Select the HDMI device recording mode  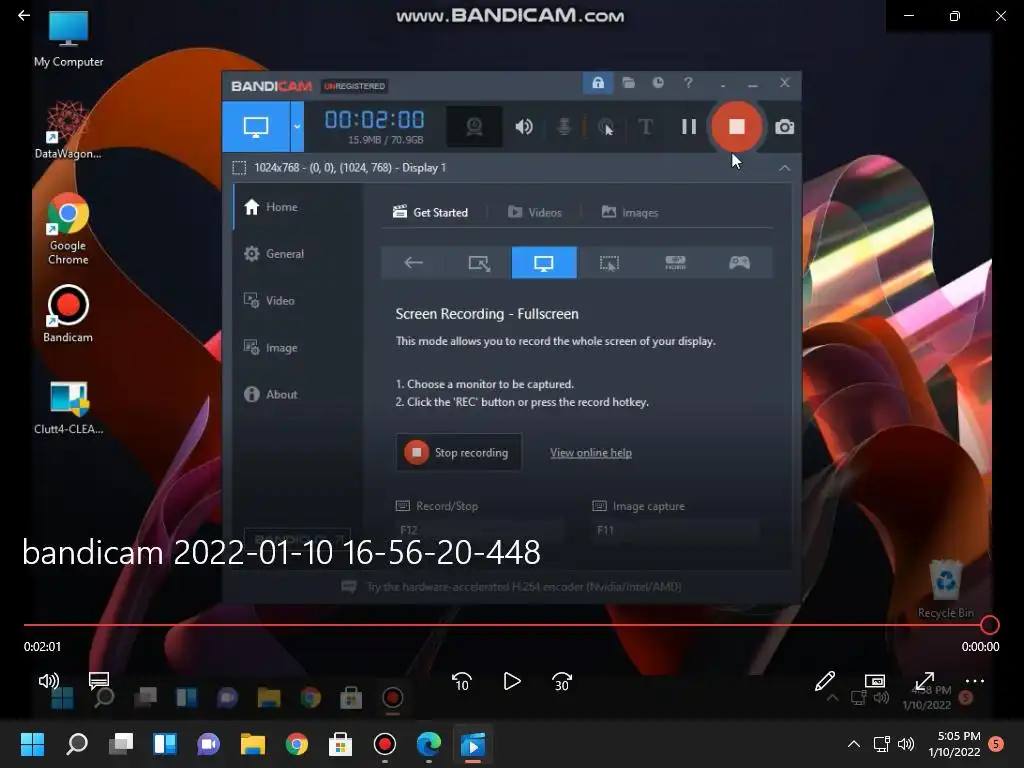[675, 263]
